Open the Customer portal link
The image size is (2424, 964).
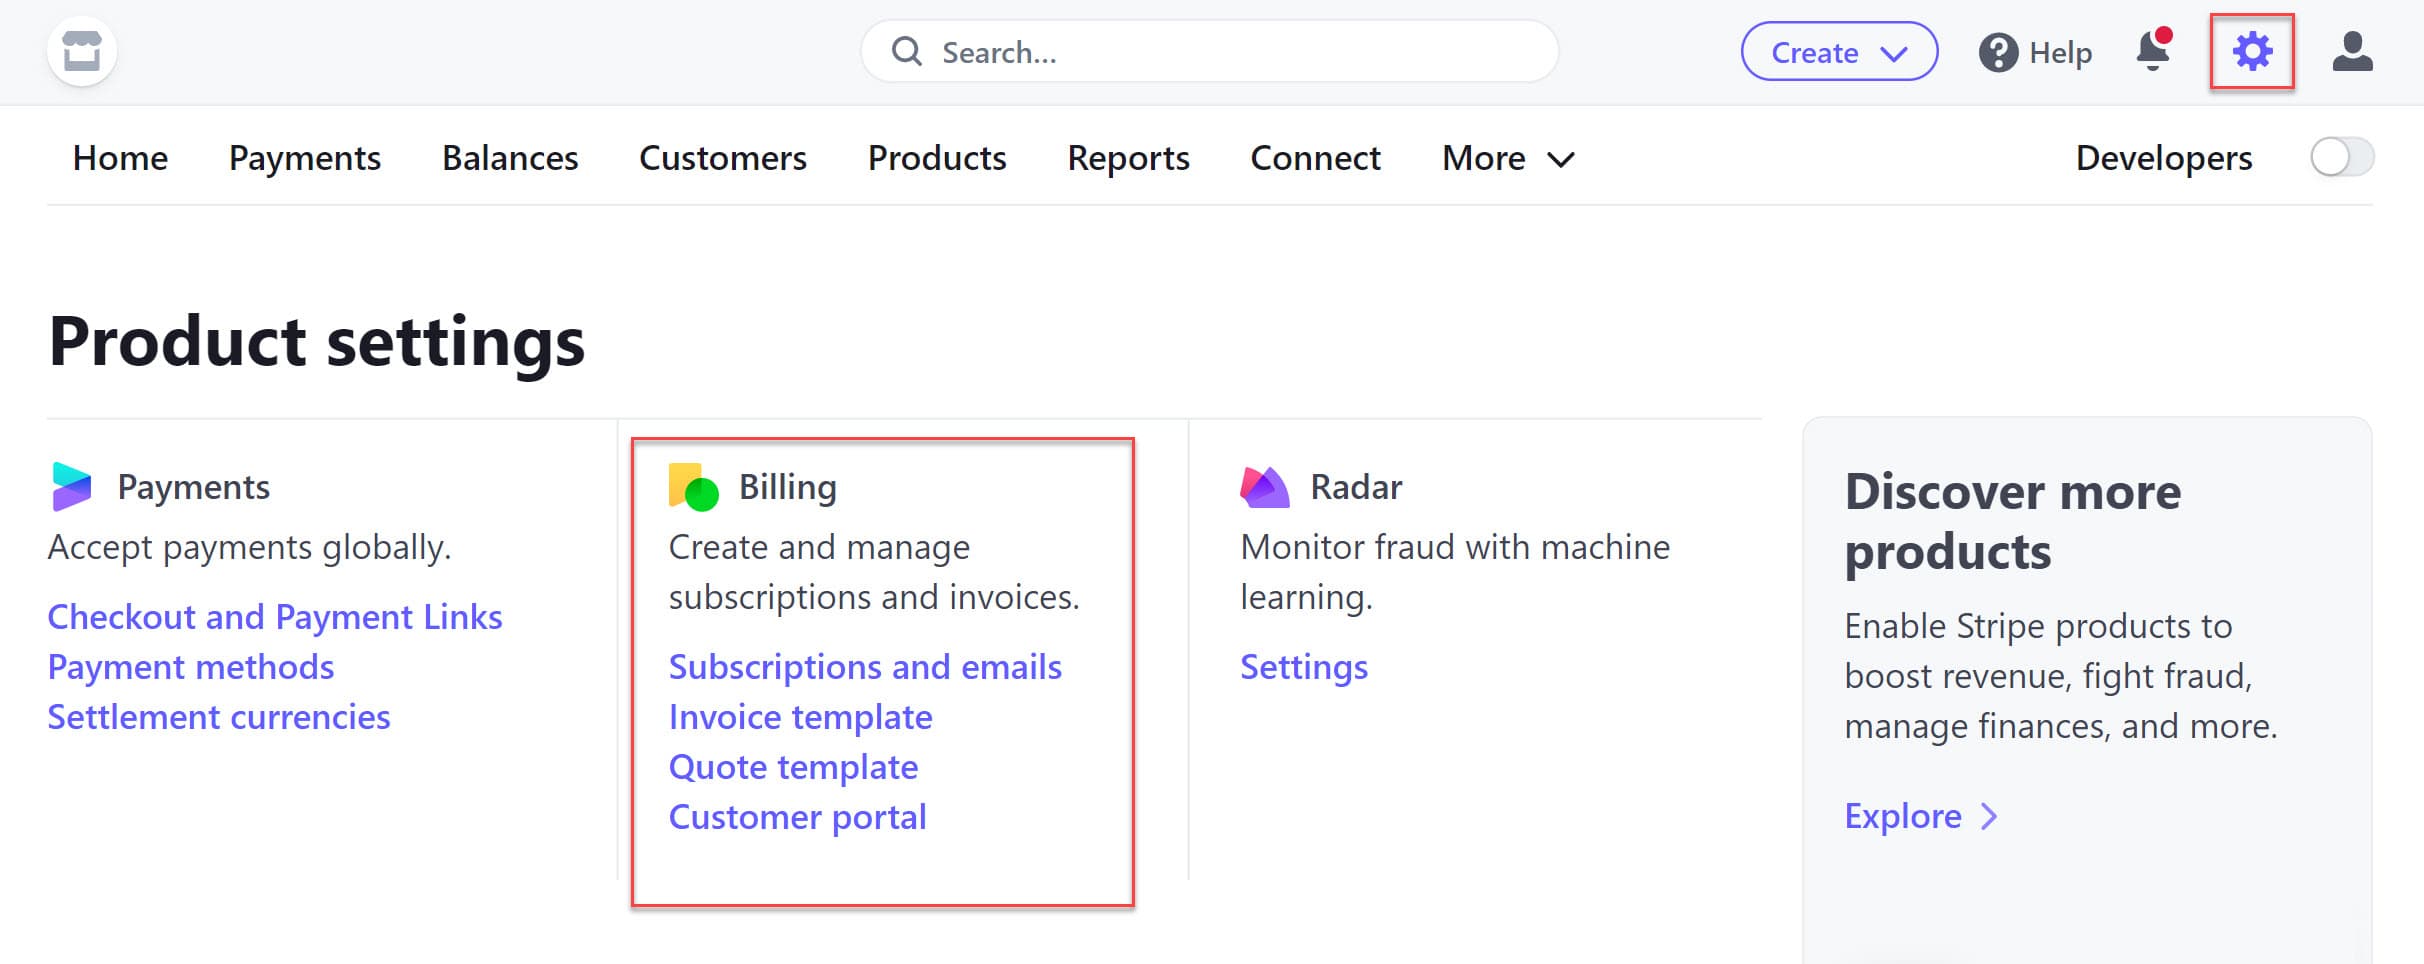tap(797, 817)
